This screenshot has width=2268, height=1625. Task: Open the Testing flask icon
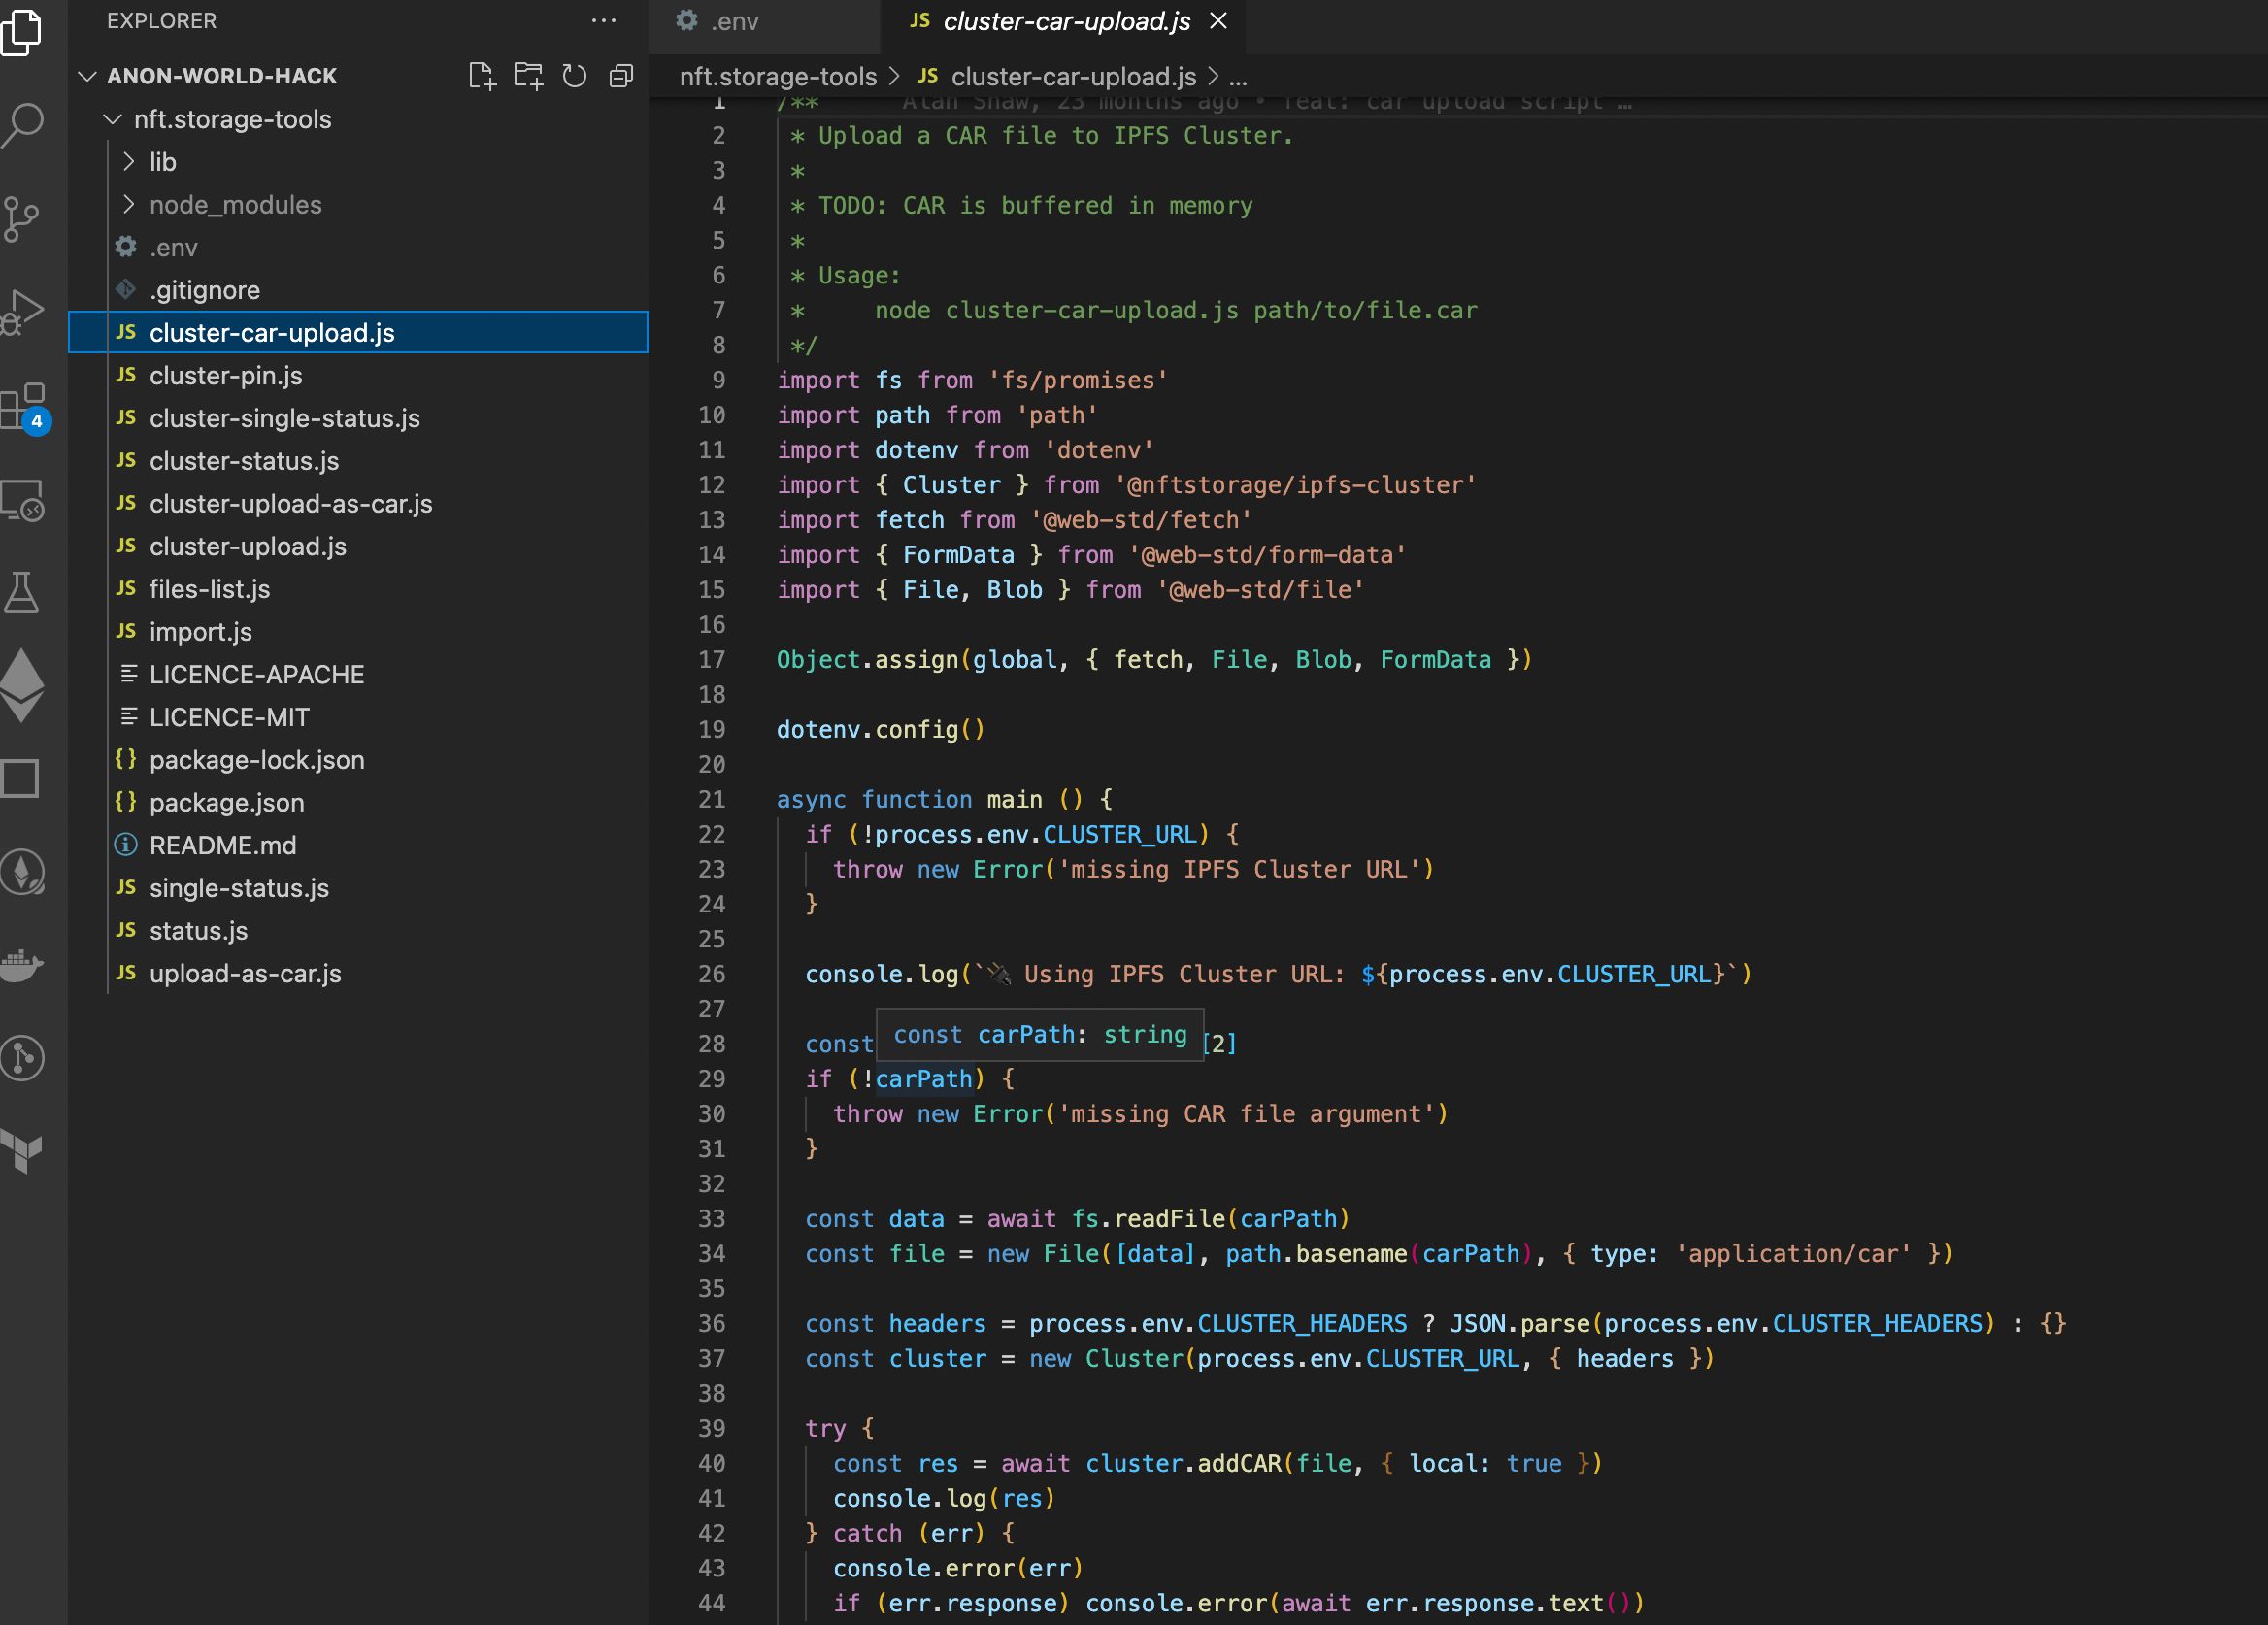point(22,592)
